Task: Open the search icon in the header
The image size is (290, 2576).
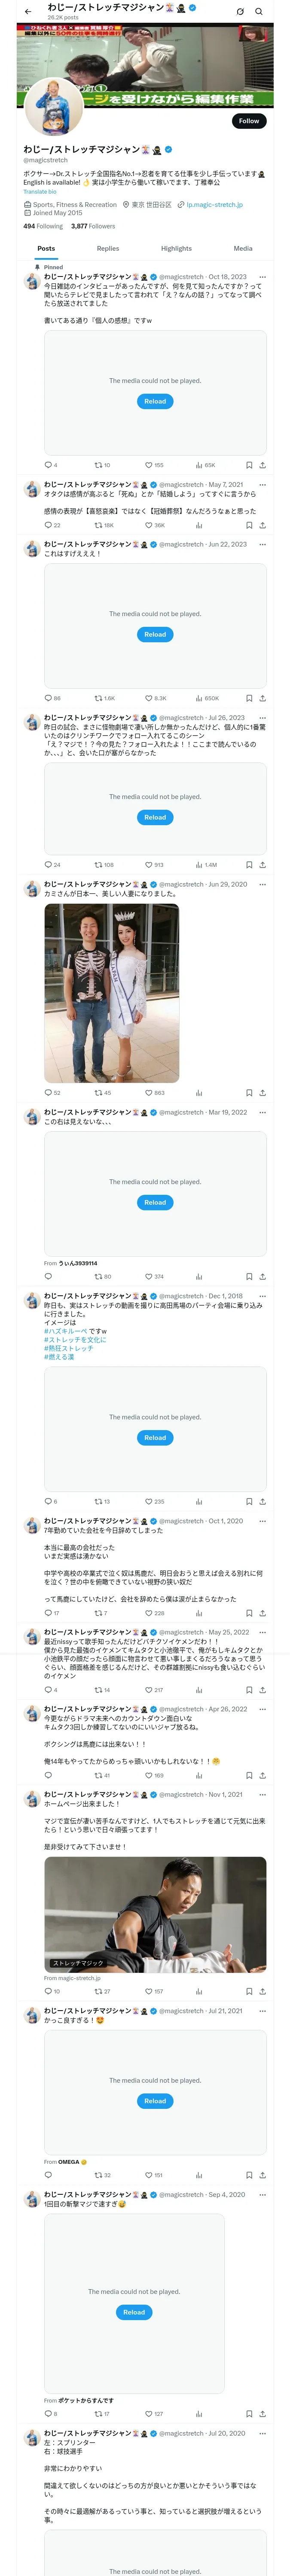Action: (259, 11)
